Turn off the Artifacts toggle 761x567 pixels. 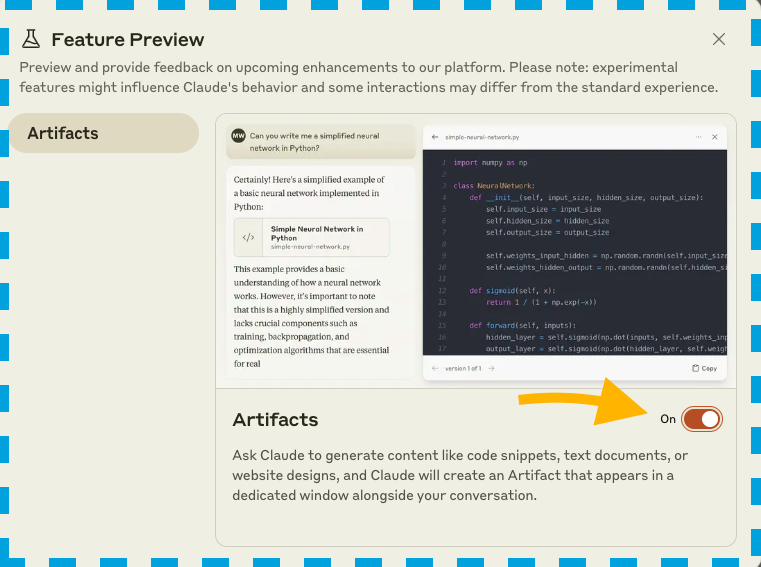point(701,419)
